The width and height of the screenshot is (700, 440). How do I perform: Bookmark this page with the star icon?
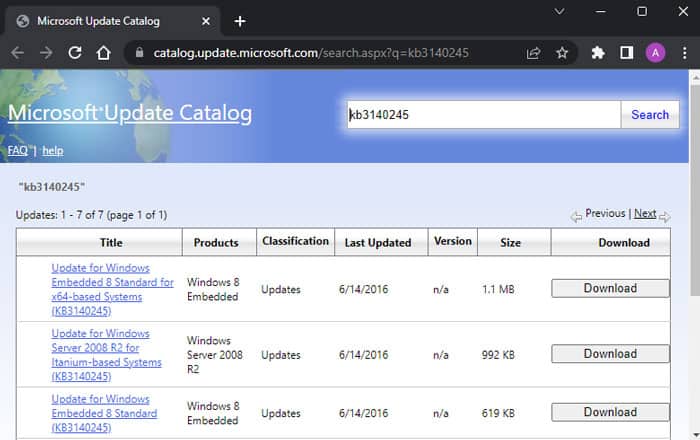[x=562, y=53]
